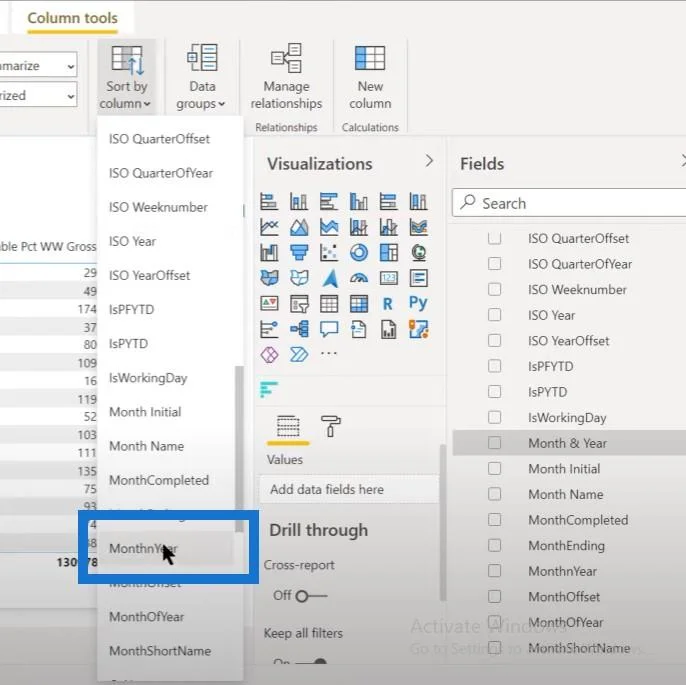This screenshot has width=686, height=685.
Task: Select the Card (123) visual
Action: pyautogui.click(x=388, y=278)
